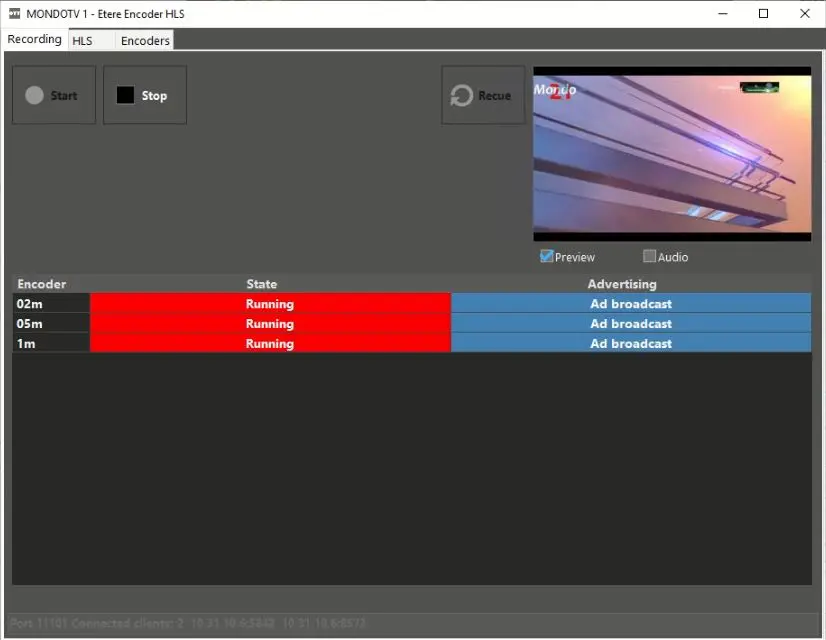Click the Etere app icon in title bar

click(x=14, y=14)
